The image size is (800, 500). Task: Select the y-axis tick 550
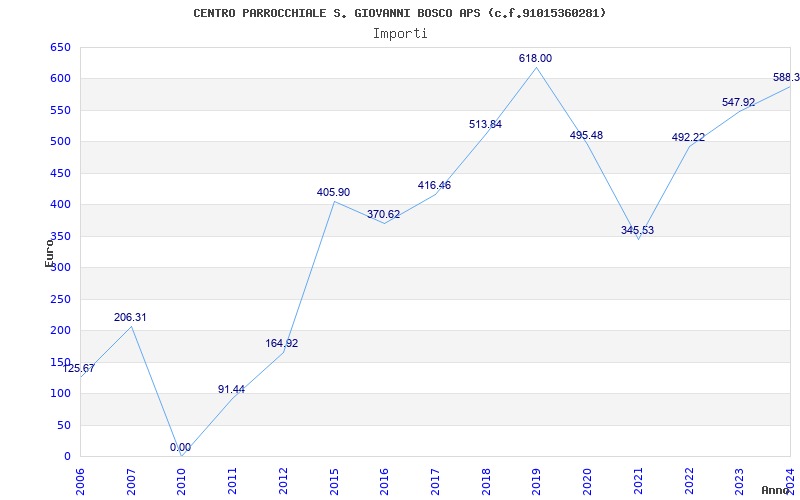click(x=60, y=110)
